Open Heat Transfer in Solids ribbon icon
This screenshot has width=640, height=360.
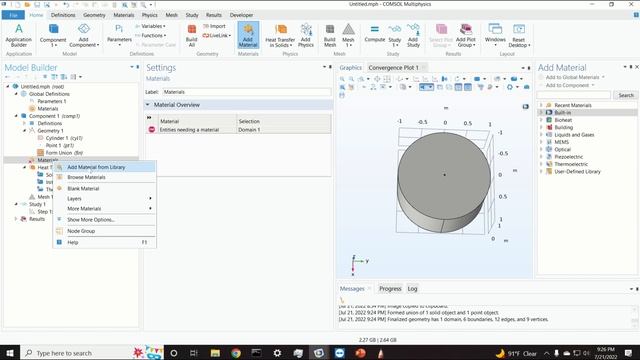[x=280, y=35]
